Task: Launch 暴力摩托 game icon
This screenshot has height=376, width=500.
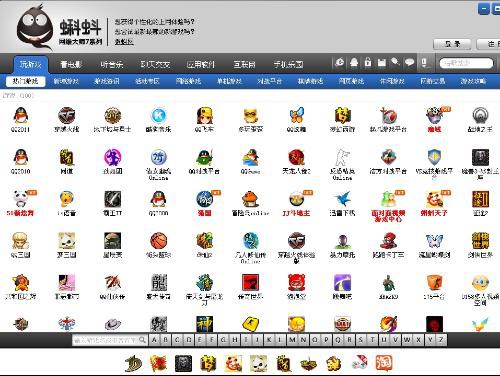Action: pyautogui.click(x=342, y=241)
